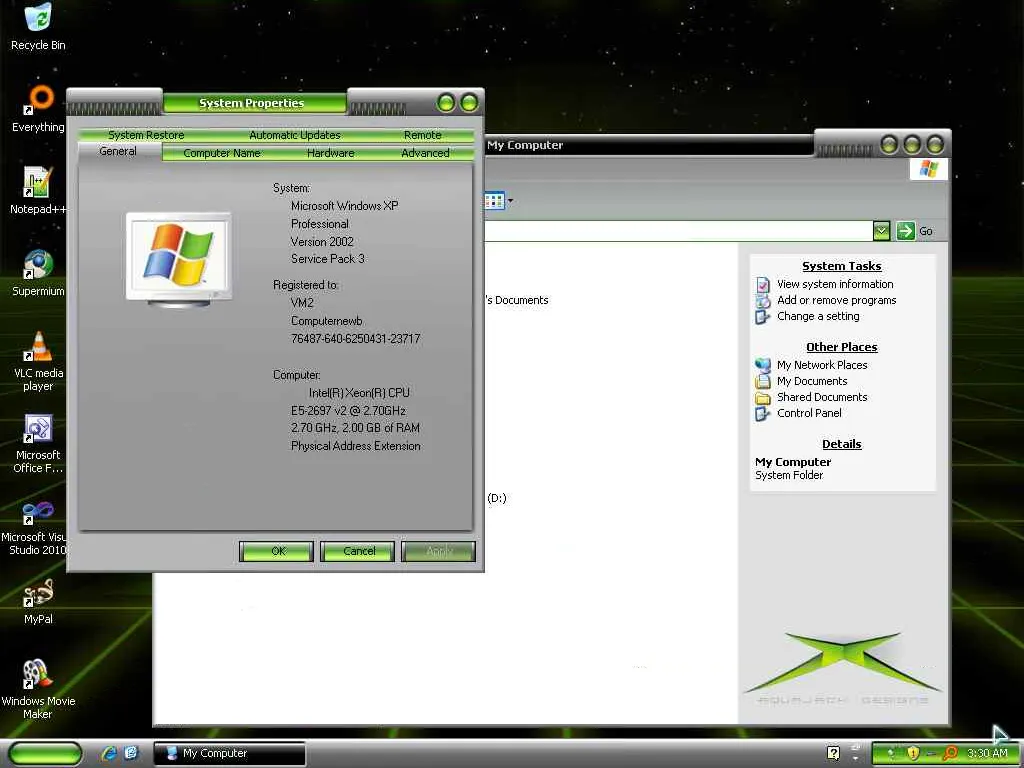Screen dimensions: 1024x768
Task: Select the My Computer taskbar button
Action: click(229, 753)
